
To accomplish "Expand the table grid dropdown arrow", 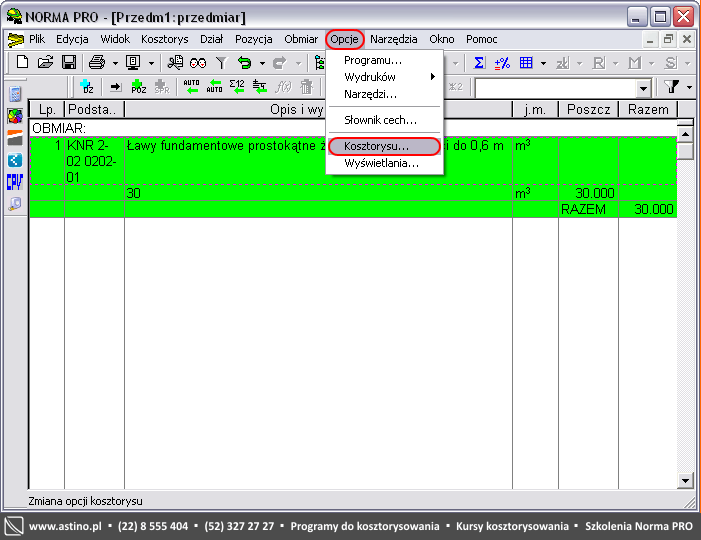I will click(x=543, y=63).
